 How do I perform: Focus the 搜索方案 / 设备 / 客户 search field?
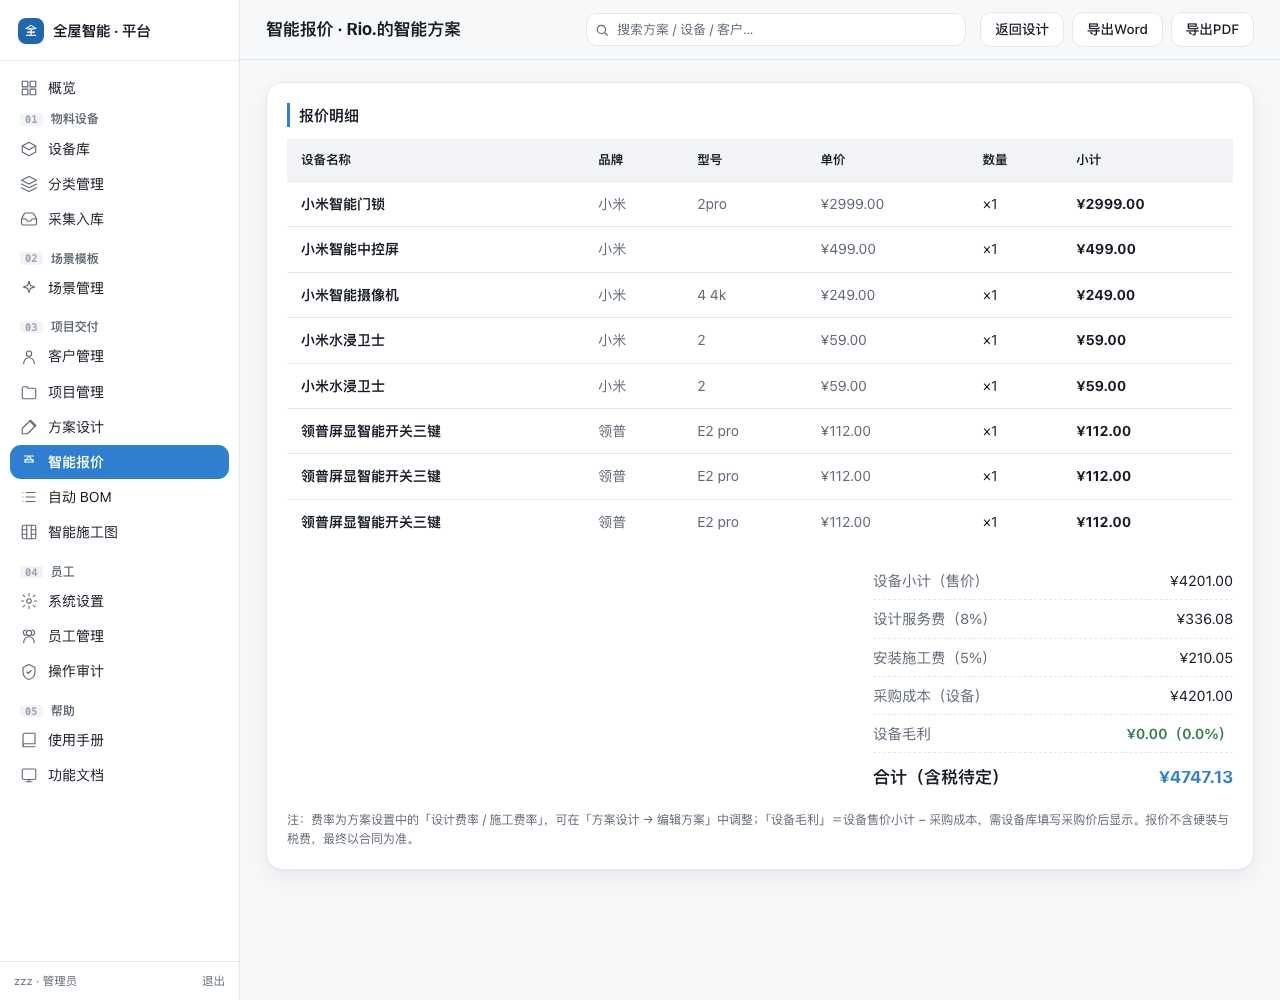click(775, 30)
